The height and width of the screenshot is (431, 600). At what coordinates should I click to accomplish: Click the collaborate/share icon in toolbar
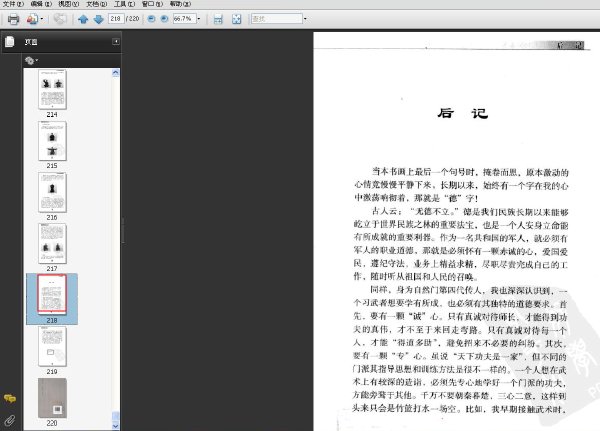click(x=32, y=19)
